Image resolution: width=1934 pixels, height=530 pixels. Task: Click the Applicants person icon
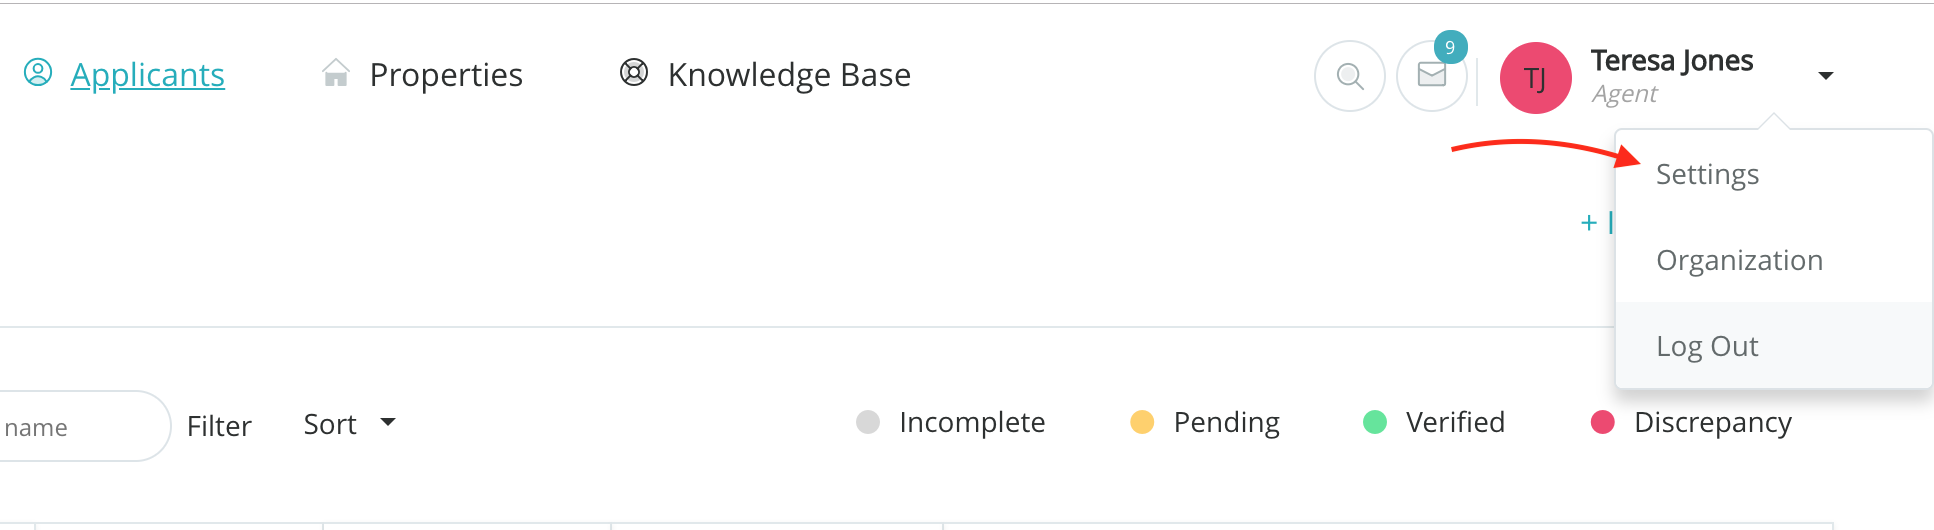click(x=38, y=73)
